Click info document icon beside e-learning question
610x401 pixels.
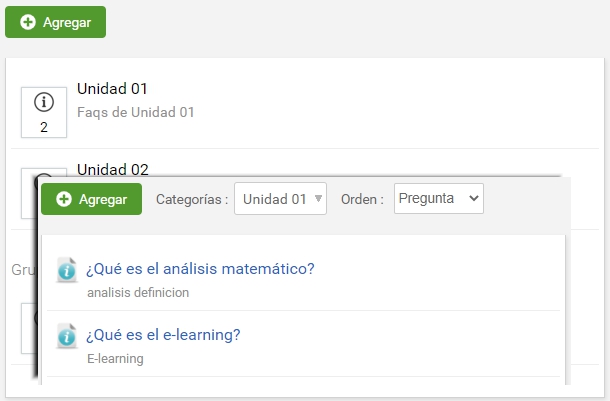(67, 336)
